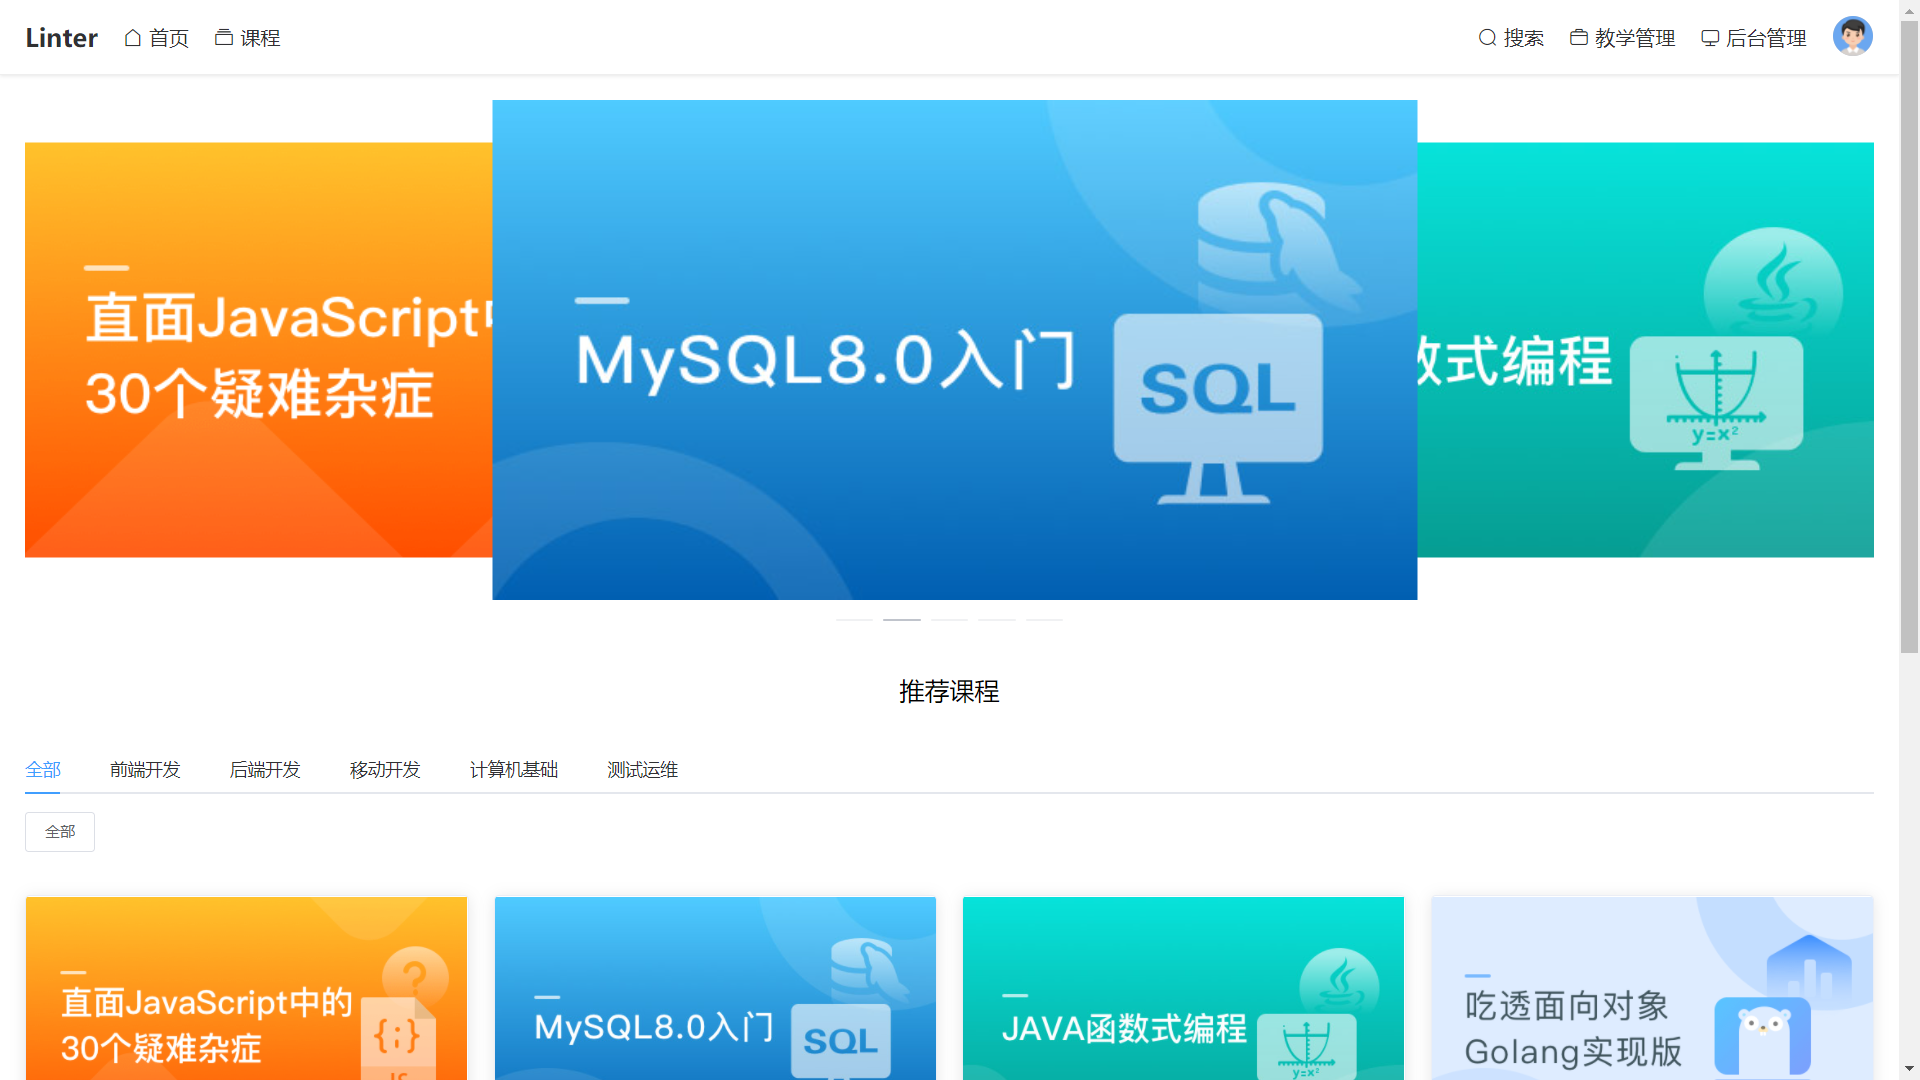This screenshot has width=1920, height=1080.
Task: Switch to the 计算机基础 tab
Action: tap(514, 770)
